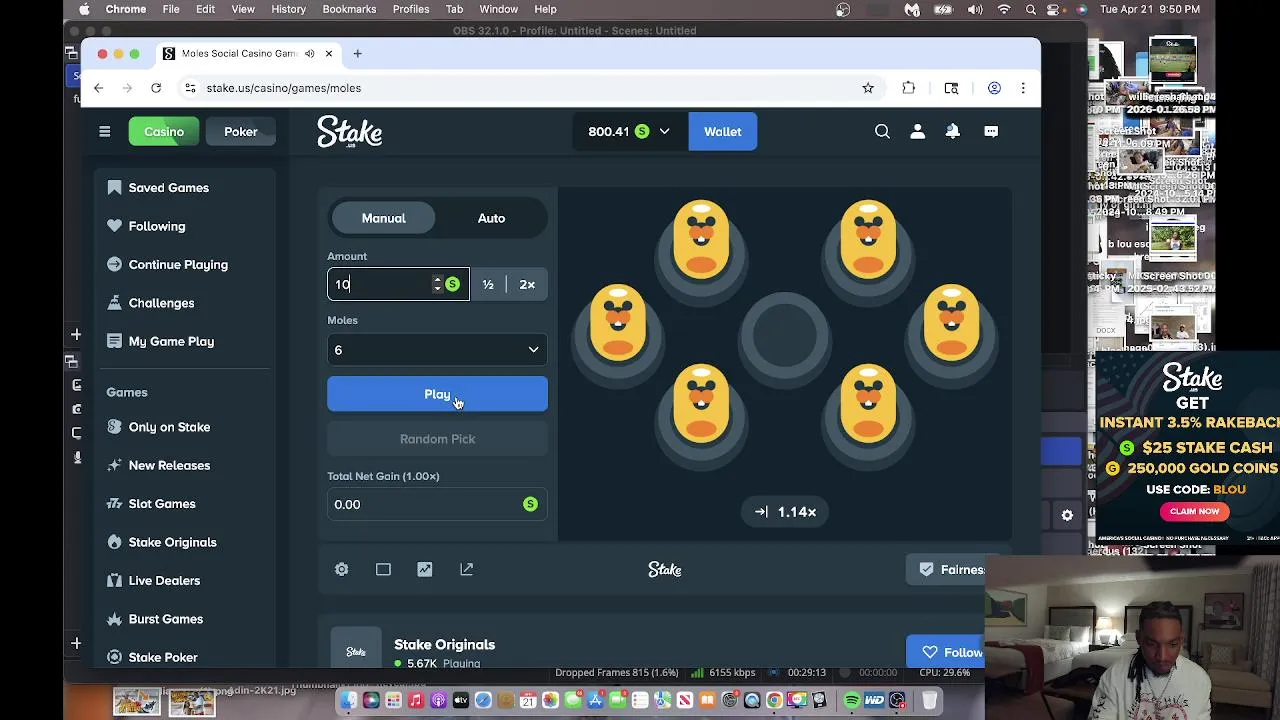
Task: Switch to Auto mode
Action: click(491, 218)
